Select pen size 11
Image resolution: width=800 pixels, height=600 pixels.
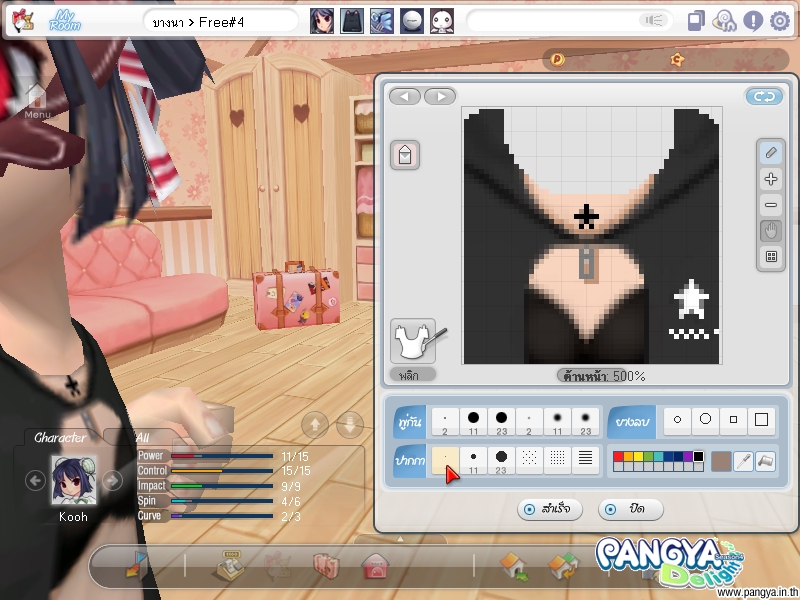coord(473,461)
